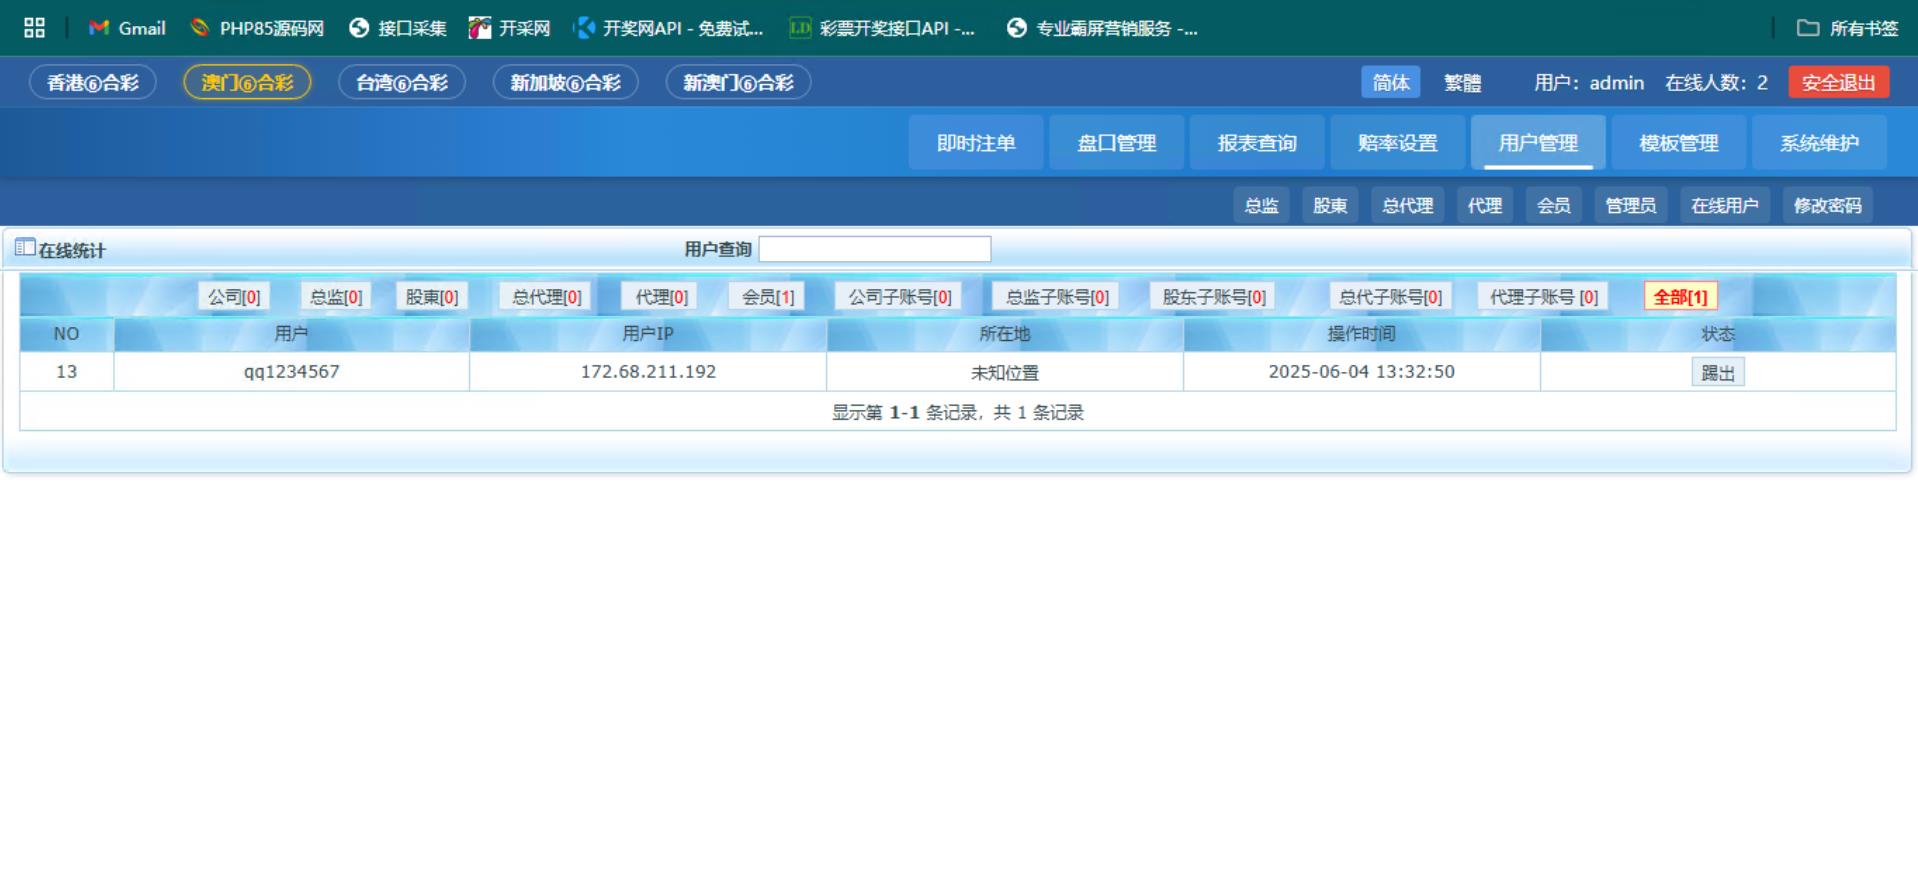
Task: Open the 用户管理 menu tab
Action: click(1537, 143)
